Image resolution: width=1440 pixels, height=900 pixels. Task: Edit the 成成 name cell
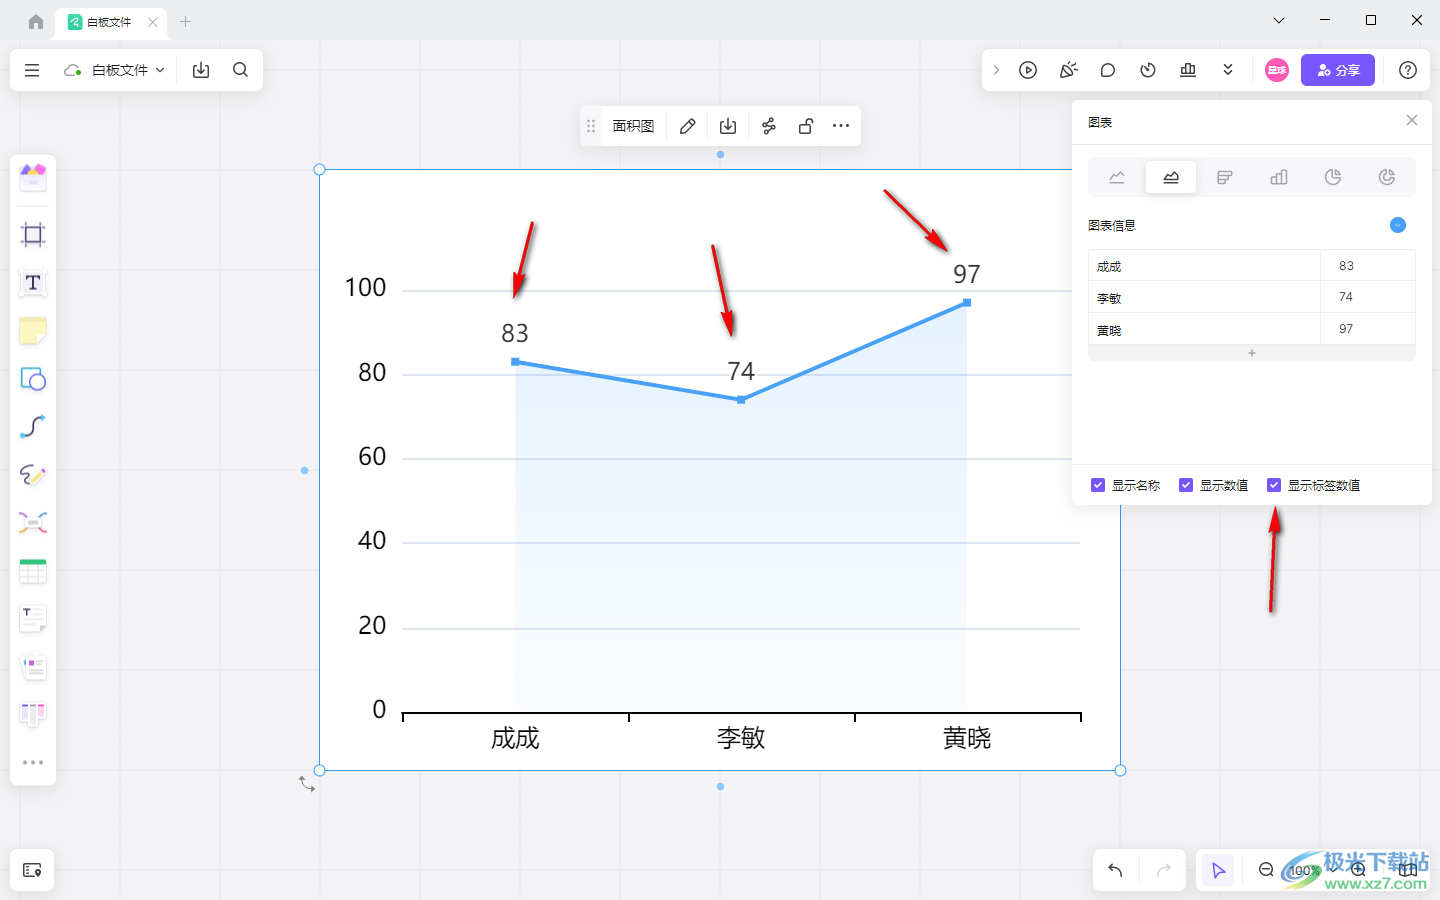1204,266
